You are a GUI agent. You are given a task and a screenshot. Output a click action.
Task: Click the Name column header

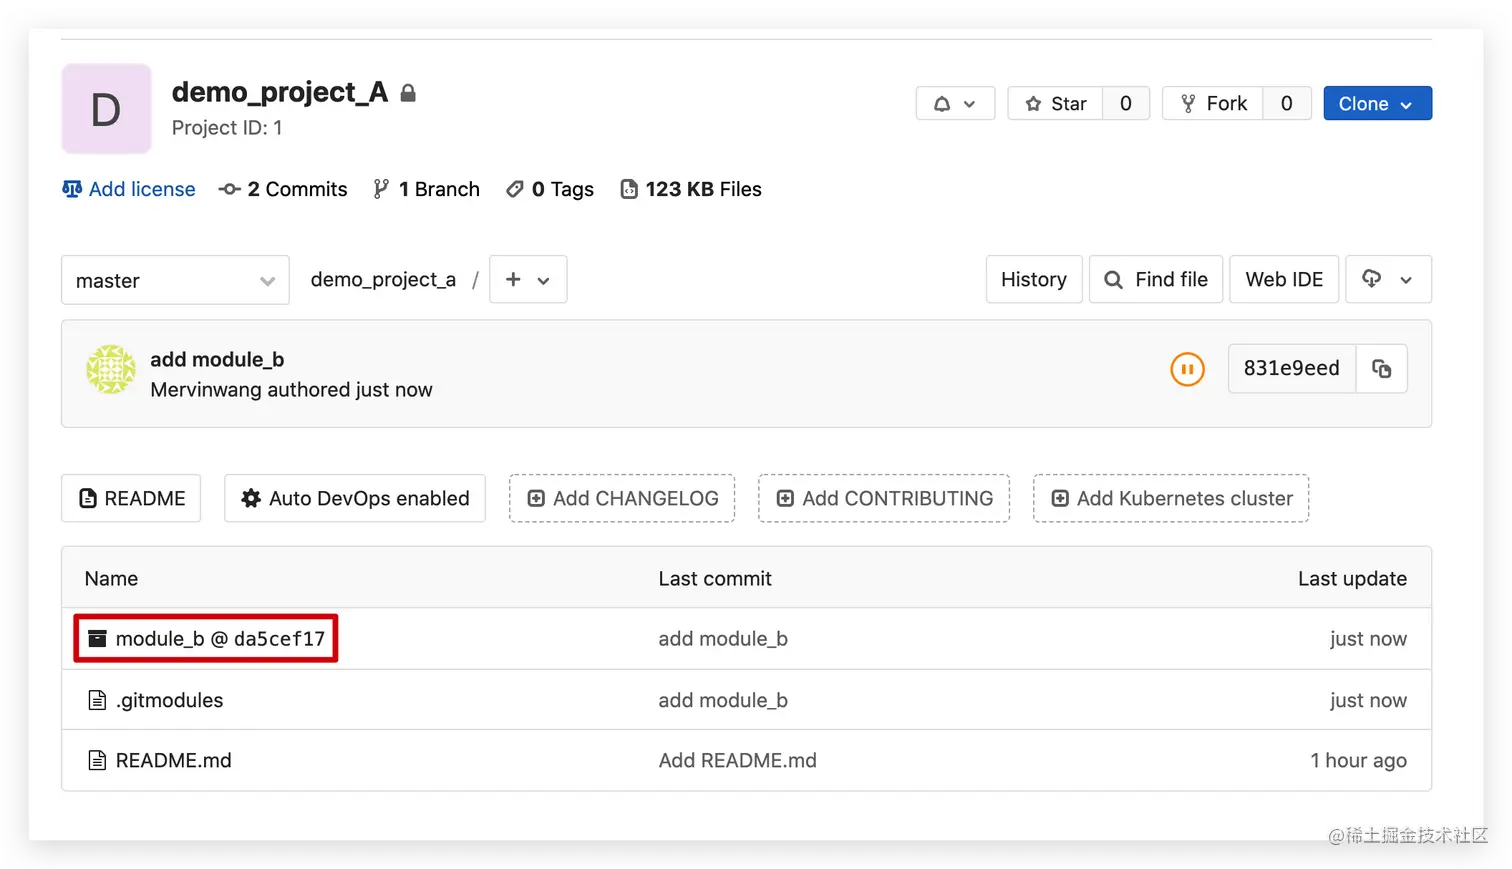[111, 578]
